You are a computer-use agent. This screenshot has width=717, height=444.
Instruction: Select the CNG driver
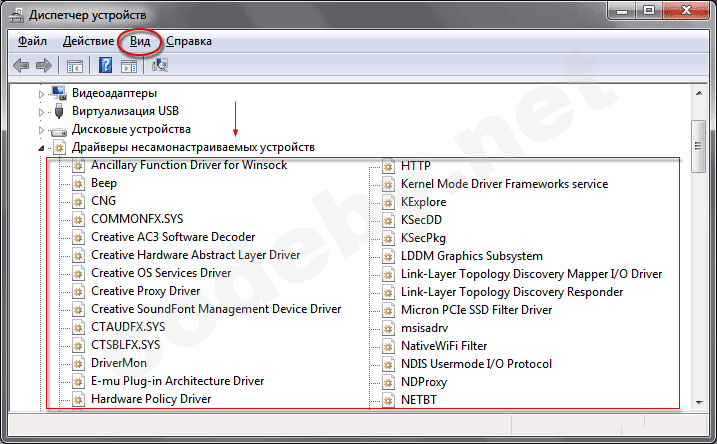tap(103, 201)
